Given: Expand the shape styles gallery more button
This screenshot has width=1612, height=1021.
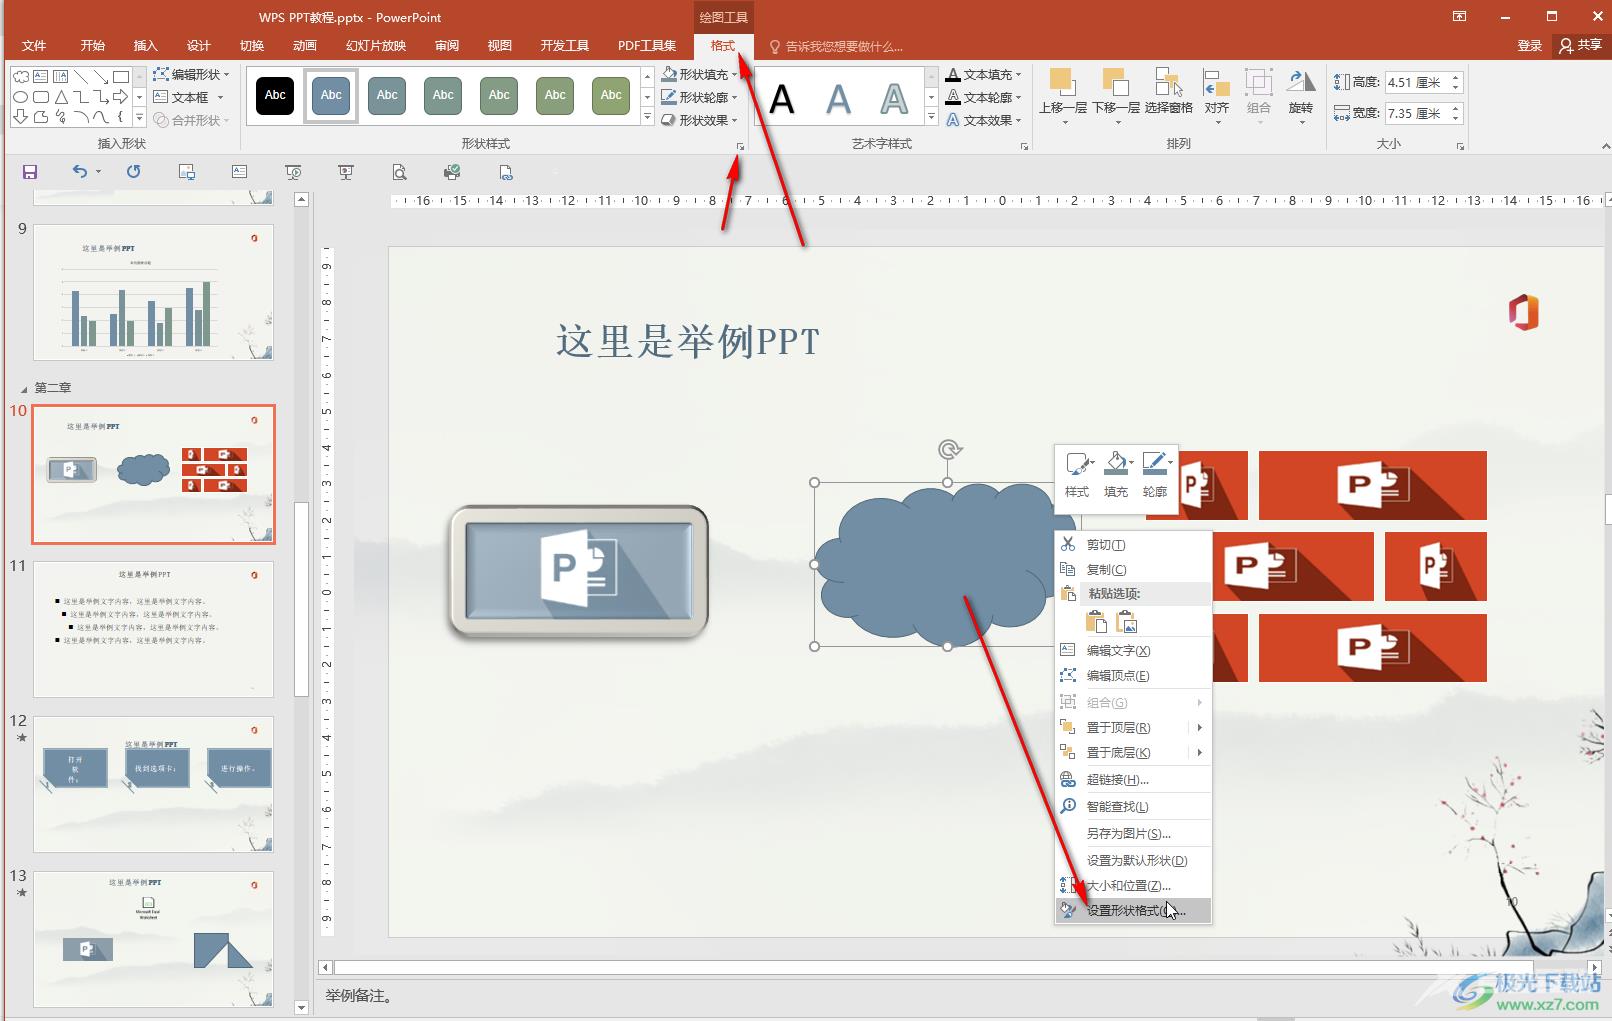Looking at the screenshot, I should click(x=647, y=118).
